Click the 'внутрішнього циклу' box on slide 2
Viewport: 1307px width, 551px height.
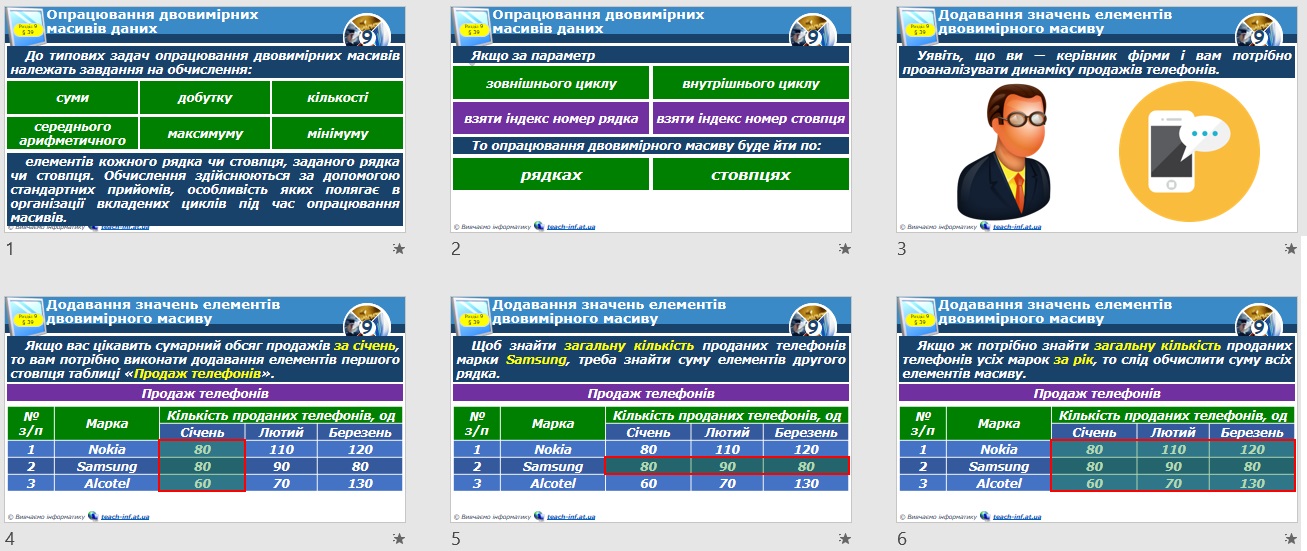point(751,83)
